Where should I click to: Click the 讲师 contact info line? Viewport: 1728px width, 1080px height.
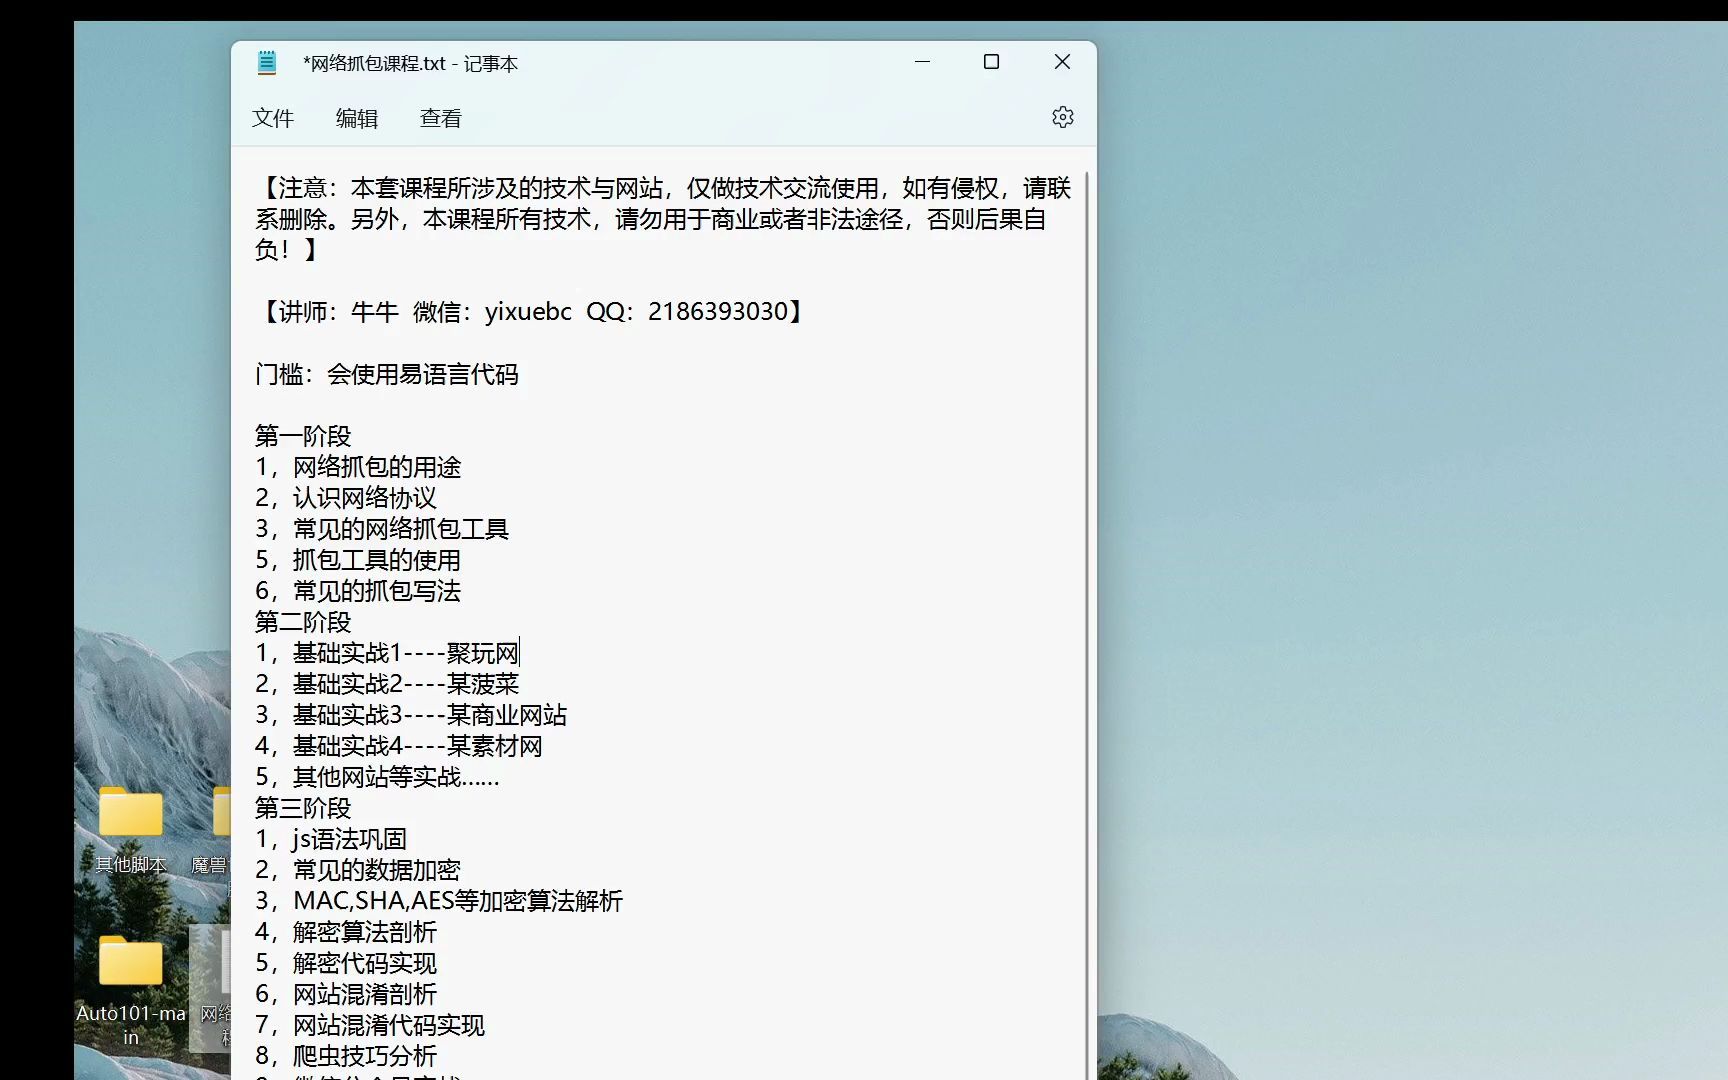tap(531, 312)
